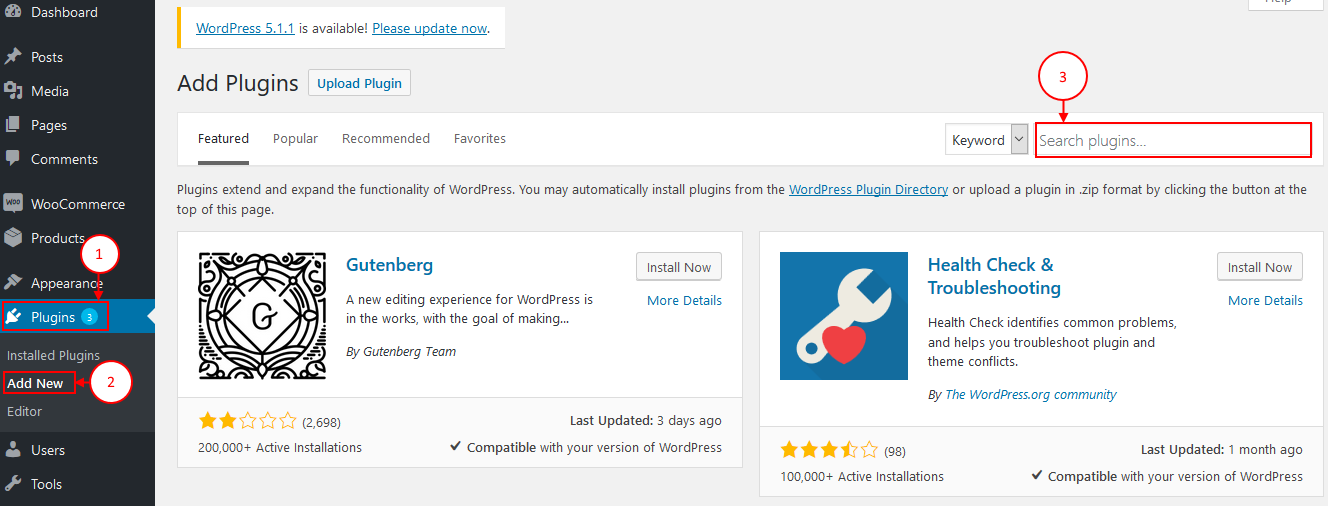This screenshot has height=506, width=1328.
Task: Click the '100,000+ Active Installations' text
Action: 862,476
